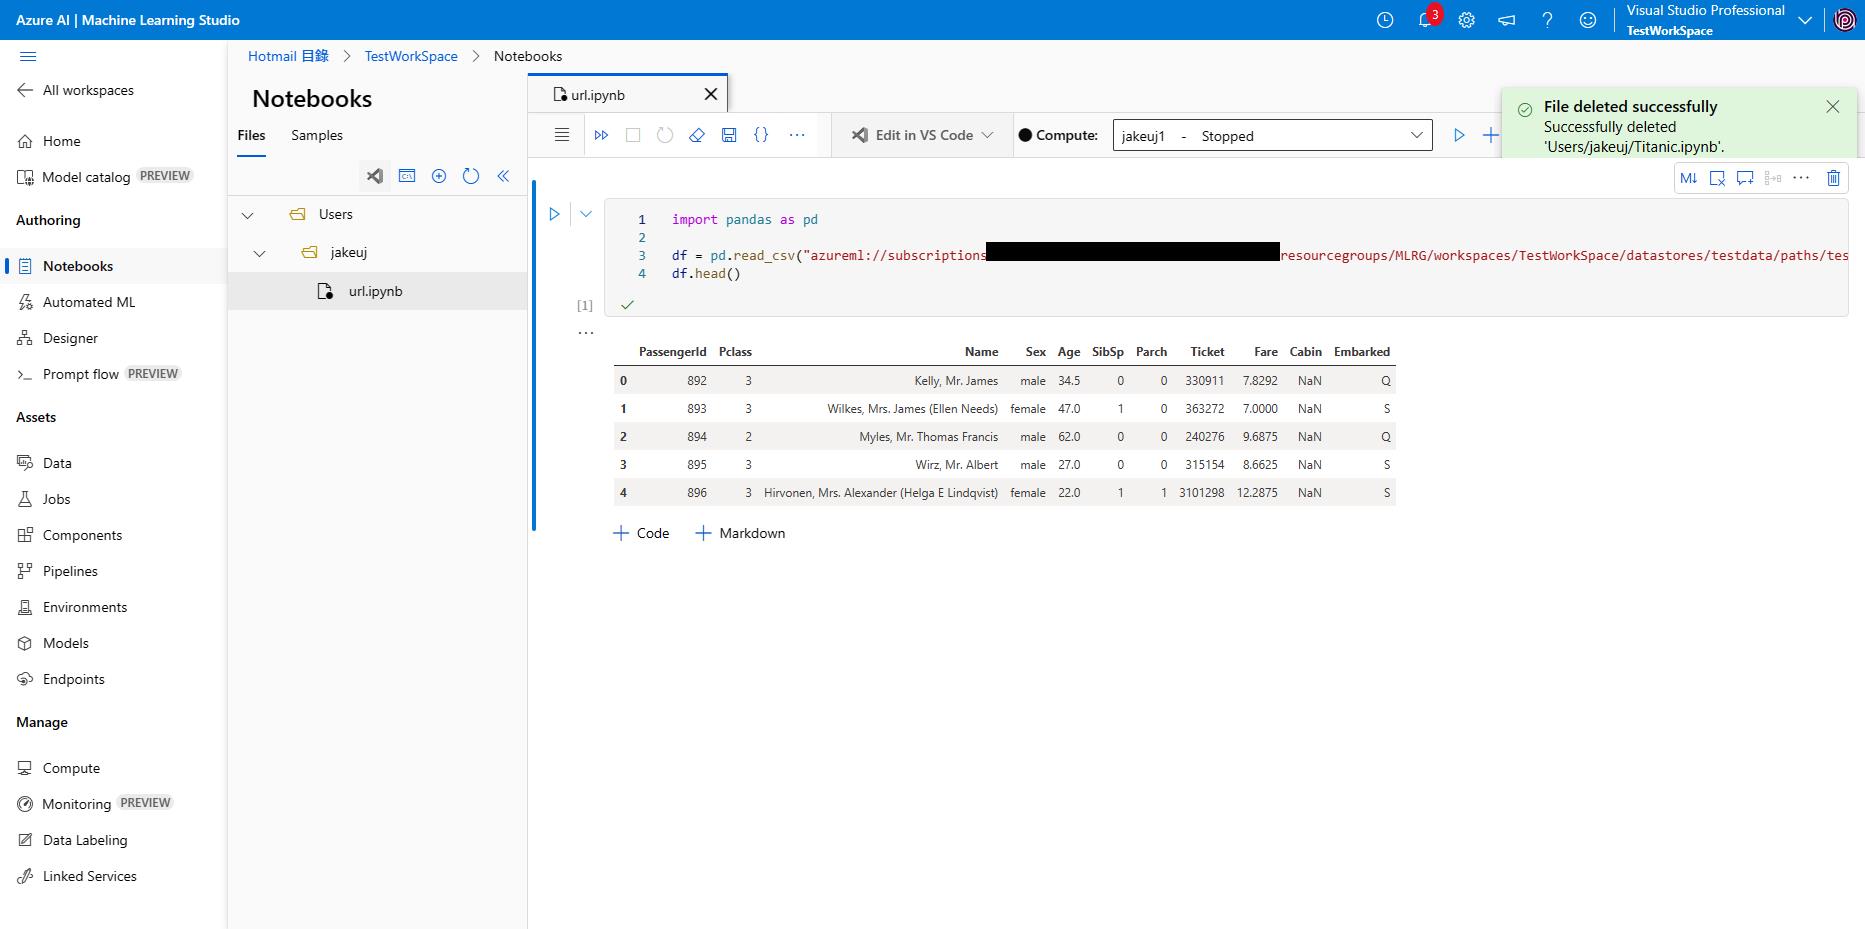This screenshot has width=1865, height=929.
Task: Click the add files plus icon
Action: tap(439, 176)
